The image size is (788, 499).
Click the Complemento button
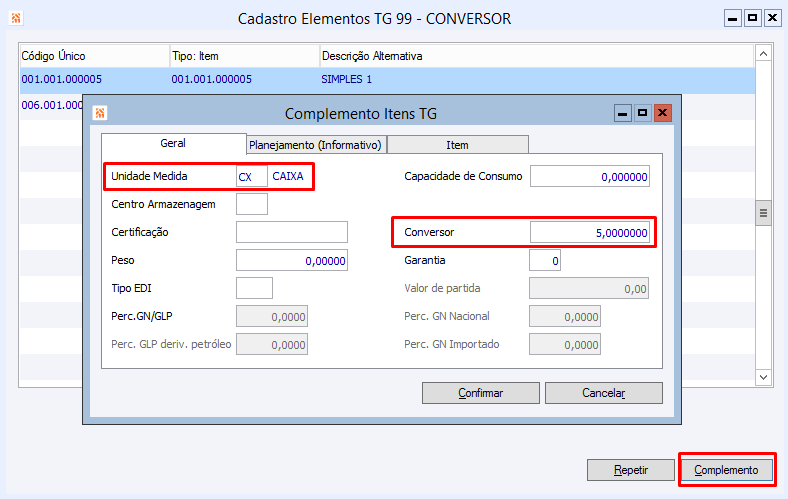726,470
